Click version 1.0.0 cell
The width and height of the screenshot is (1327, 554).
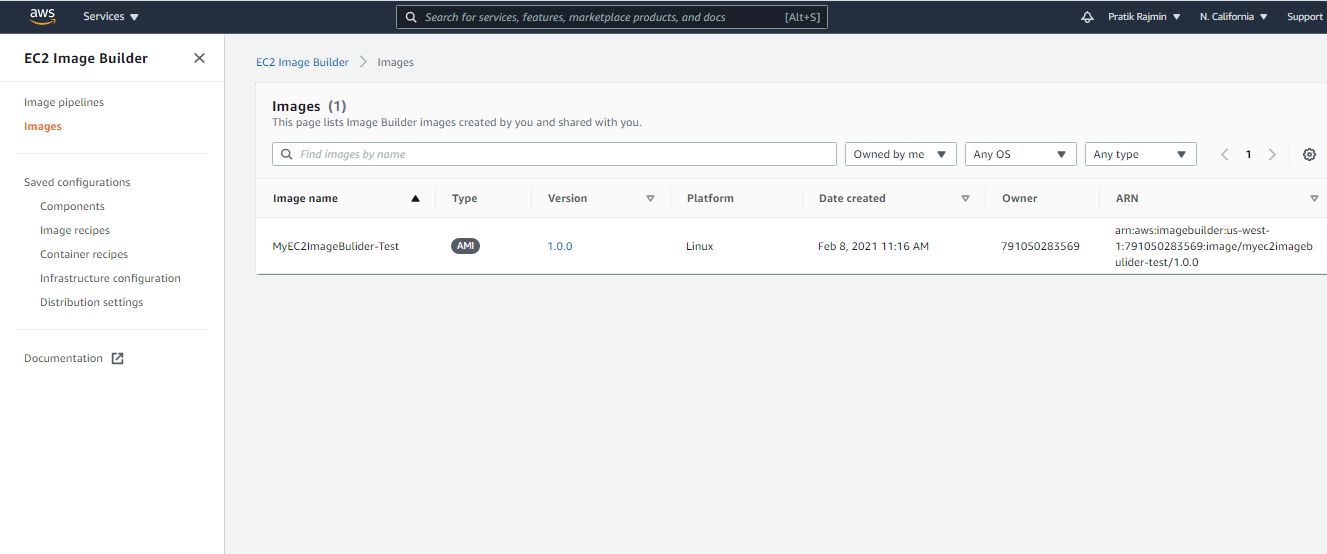pyautogui.click(x=560, y=246)
